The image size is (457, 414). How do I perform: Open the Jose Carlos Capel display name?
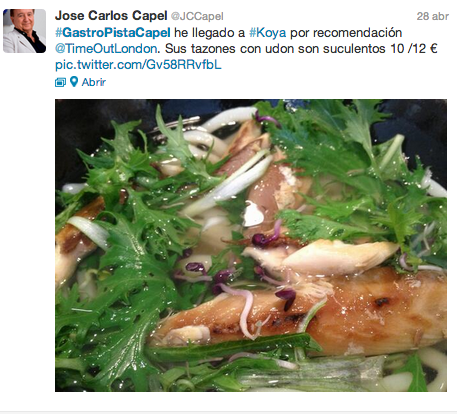[111, 15]
